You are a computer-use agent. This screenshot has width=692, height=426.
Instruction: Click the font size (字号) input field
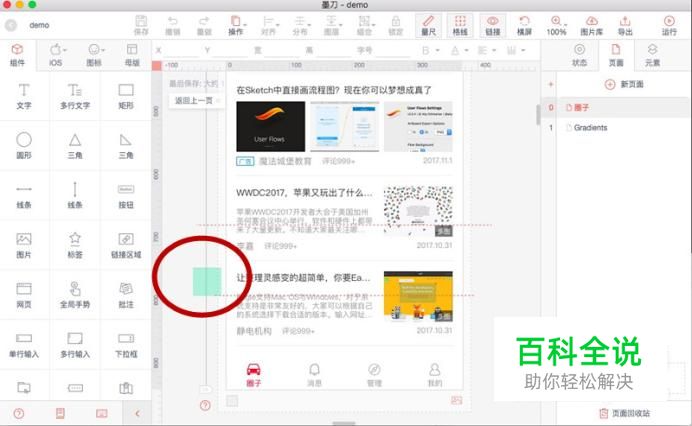pos(393,50)
